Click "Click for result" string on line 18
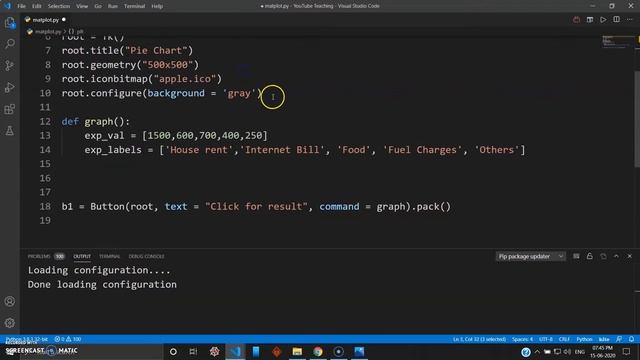The width and height of the screenshot is (640, 360). [x=256, y=207]
